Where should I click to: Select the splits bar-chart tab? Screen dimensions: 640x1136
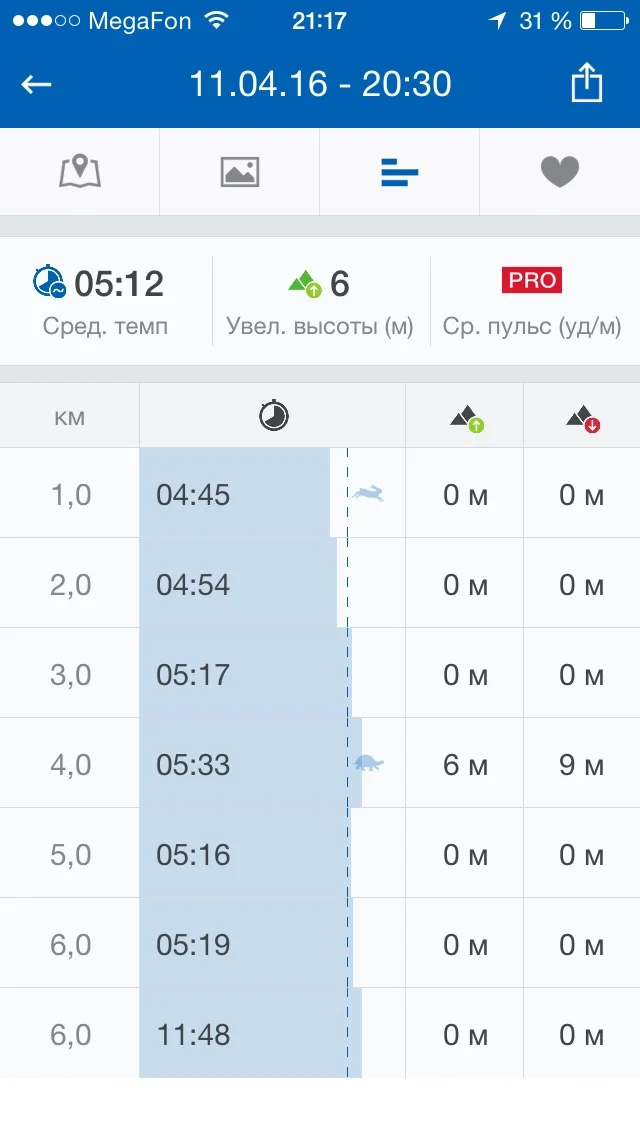[x=400, y=173]
